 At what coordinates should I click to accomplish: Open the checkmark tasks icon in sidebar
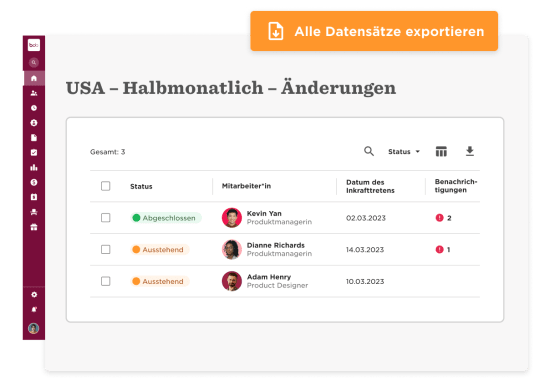[34, 153]
